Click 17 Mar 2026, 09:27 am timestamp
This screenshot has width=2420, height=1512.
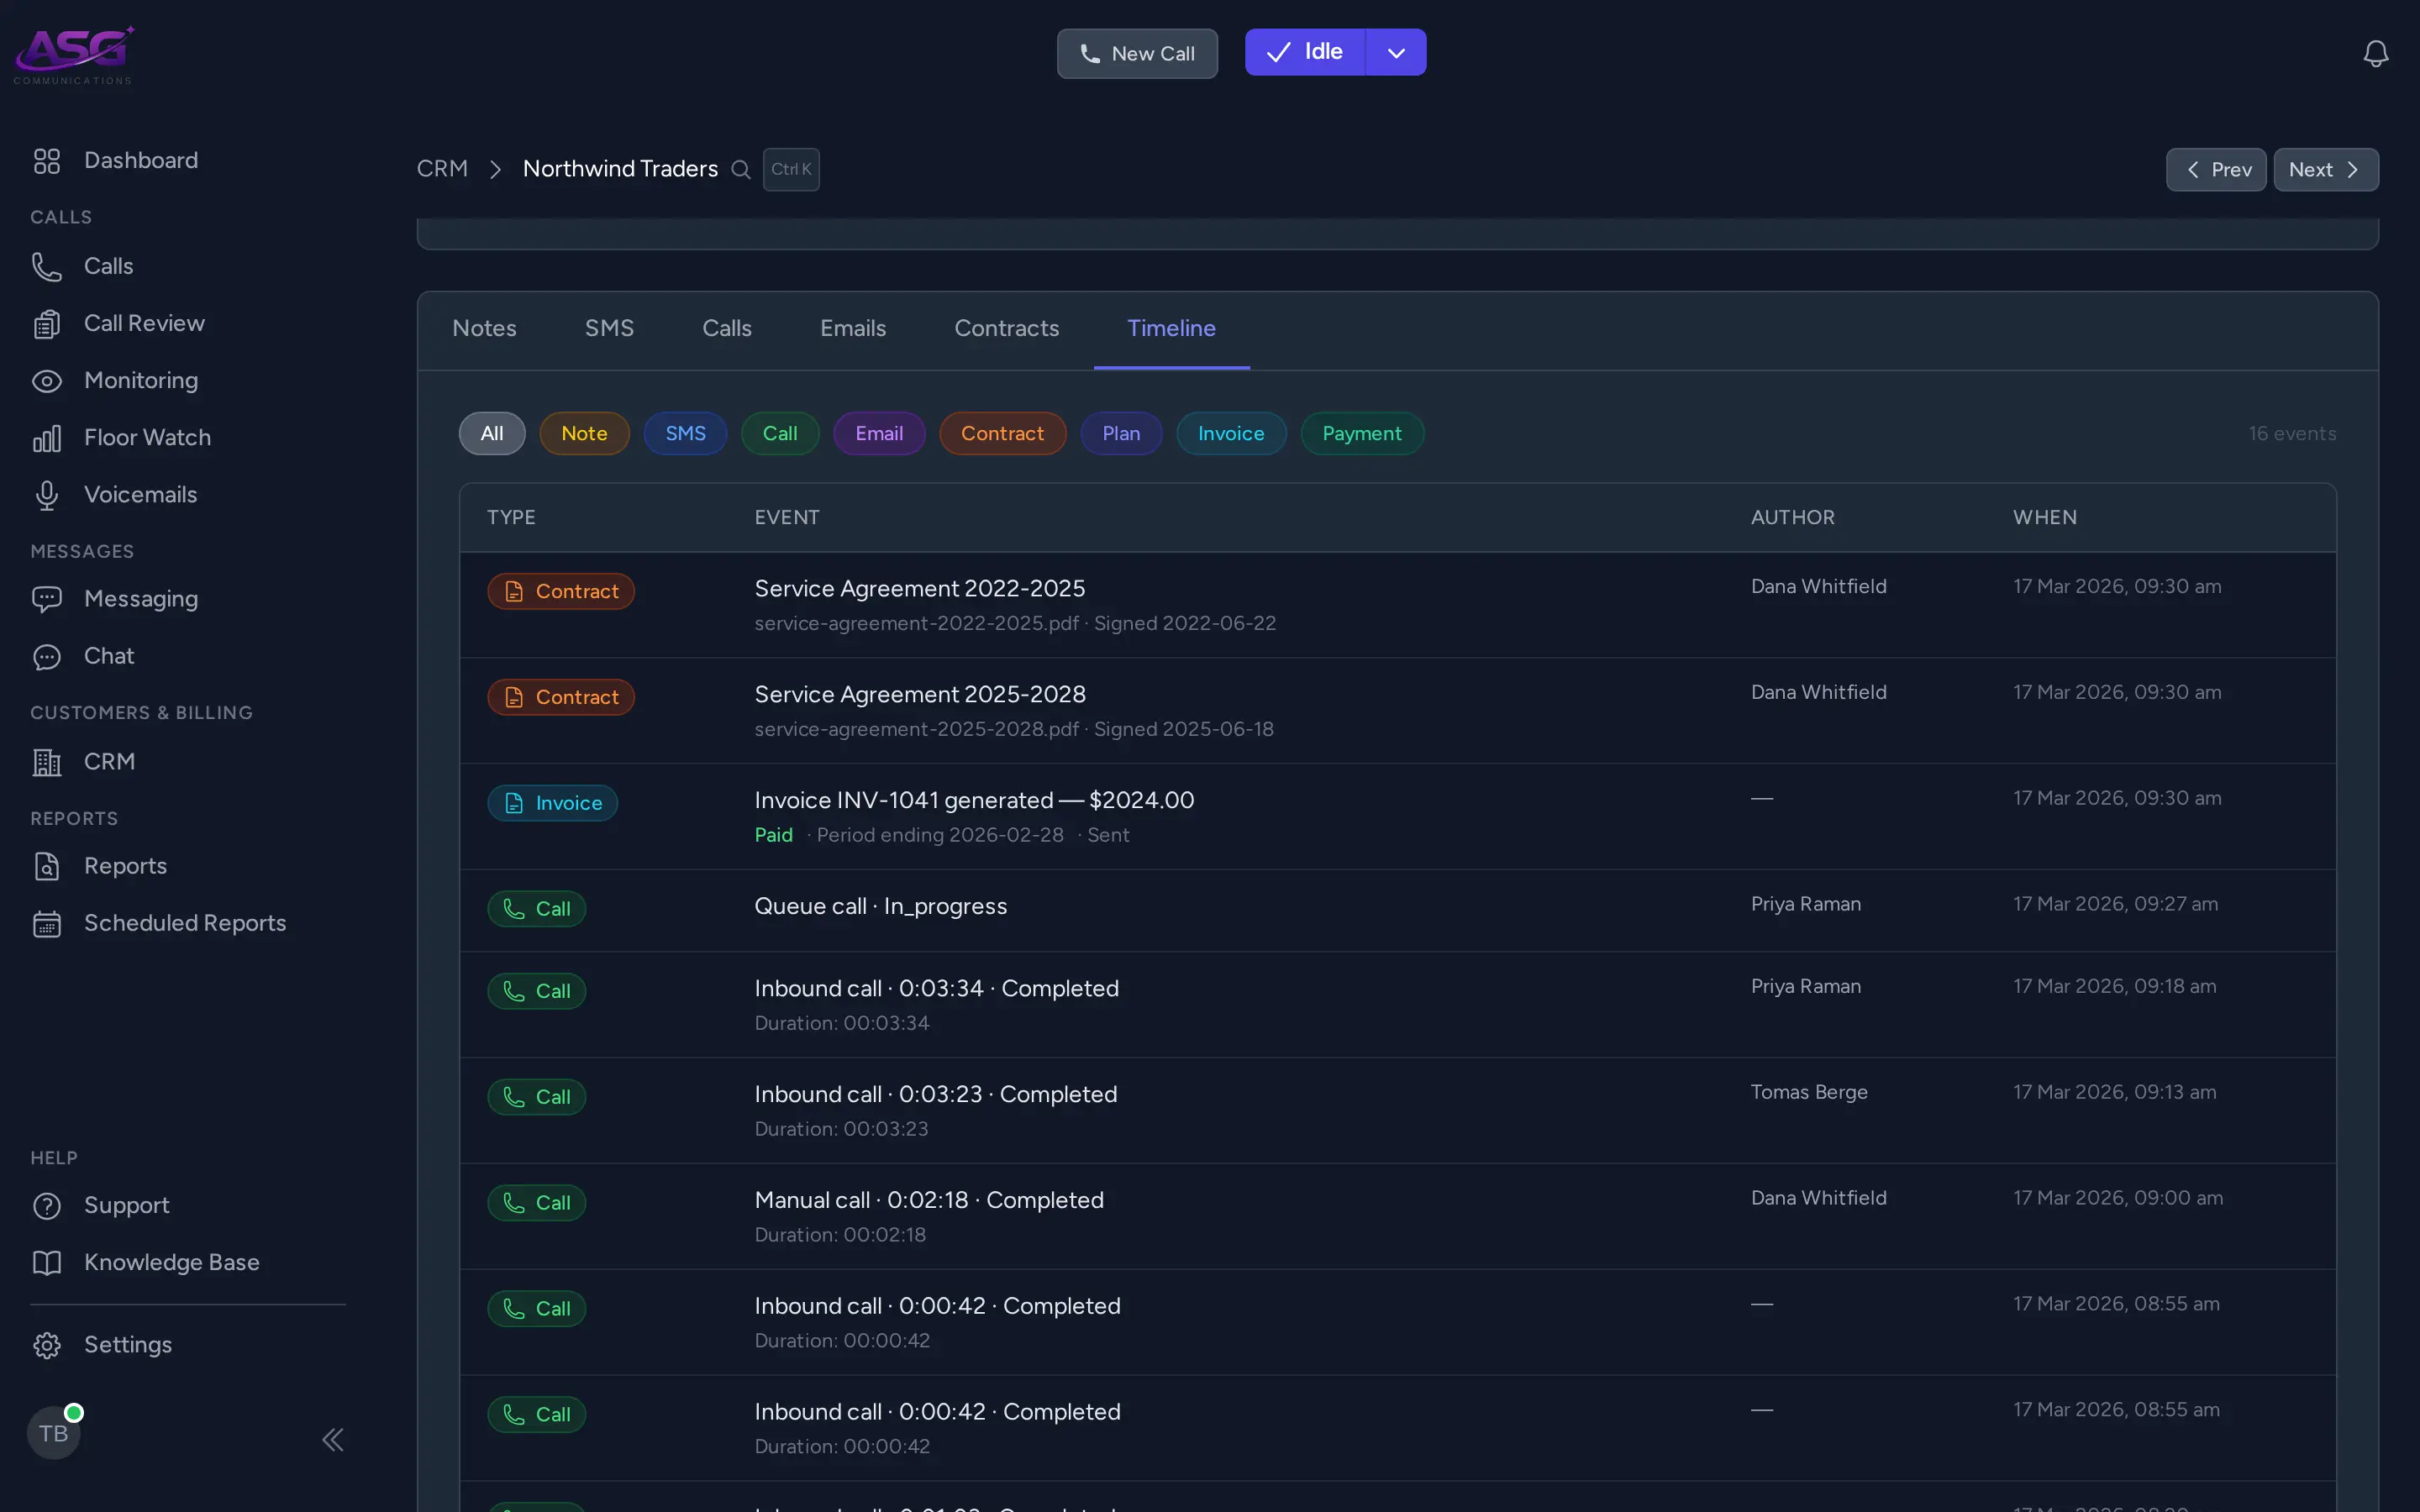[2115, 904]
